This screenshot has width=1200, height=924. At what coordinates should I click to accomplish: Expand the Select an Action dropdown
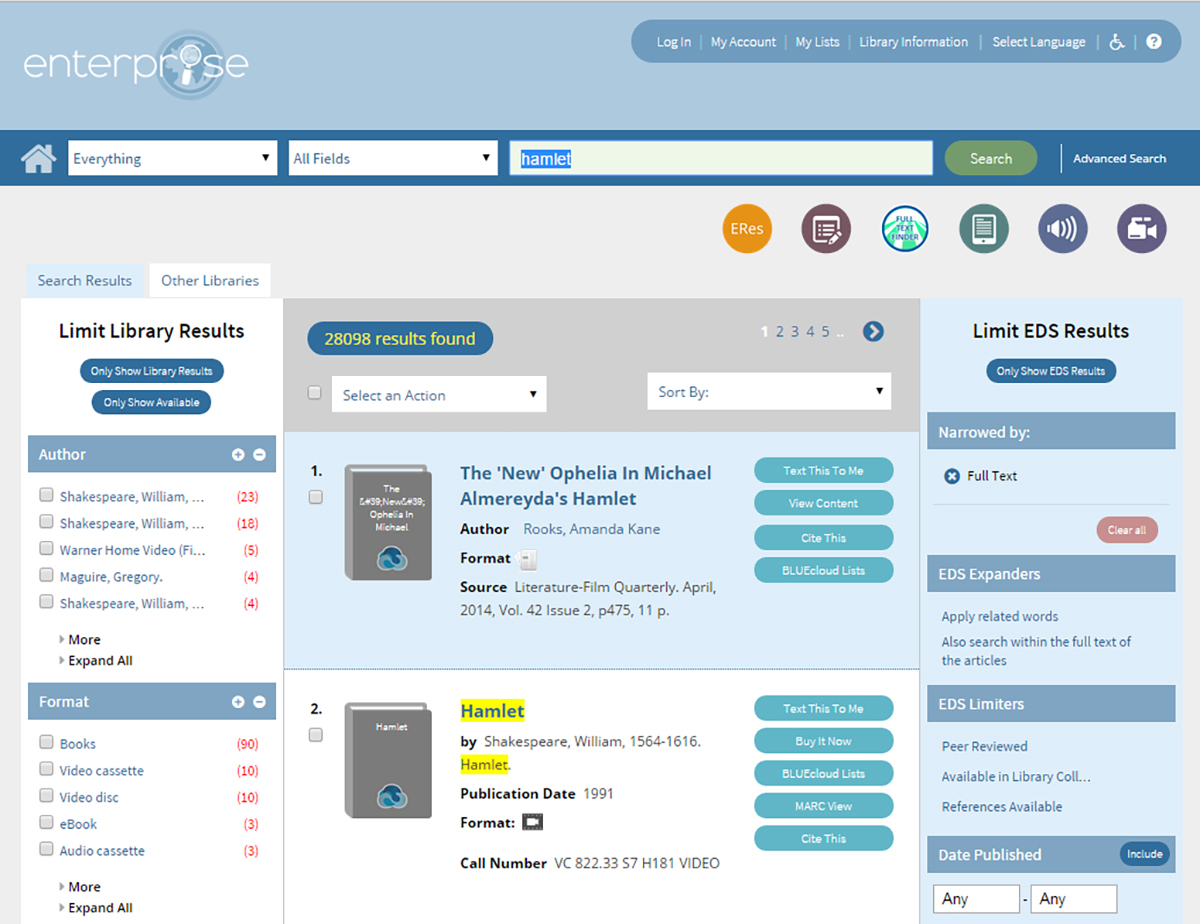pyautogui.click(x=439, y=395)
